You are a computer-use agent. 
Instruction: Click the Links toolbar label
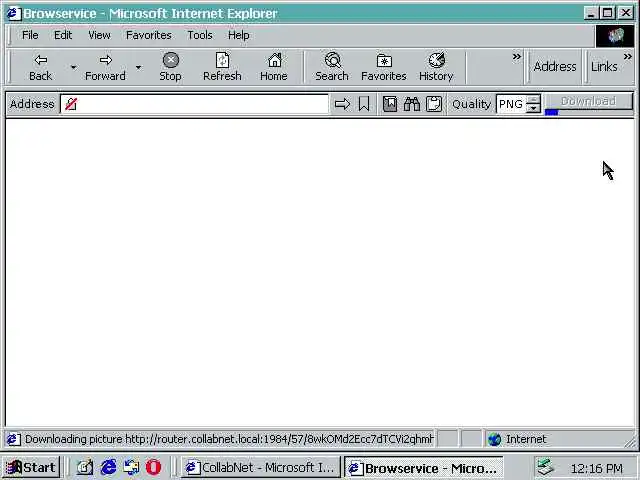click(604, 67)
